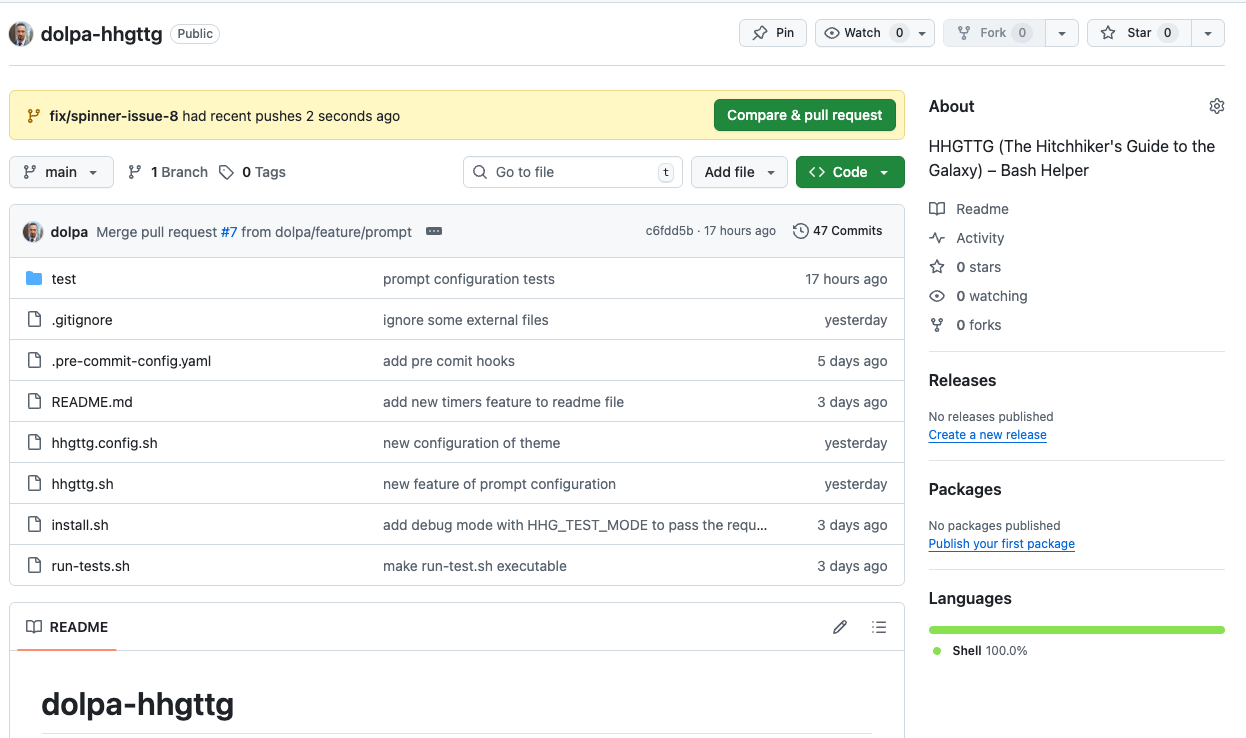The width and height of the screenshot is (1246, 738).
Task: Click the dolpa avatar in the commit row
Action: 33,231
